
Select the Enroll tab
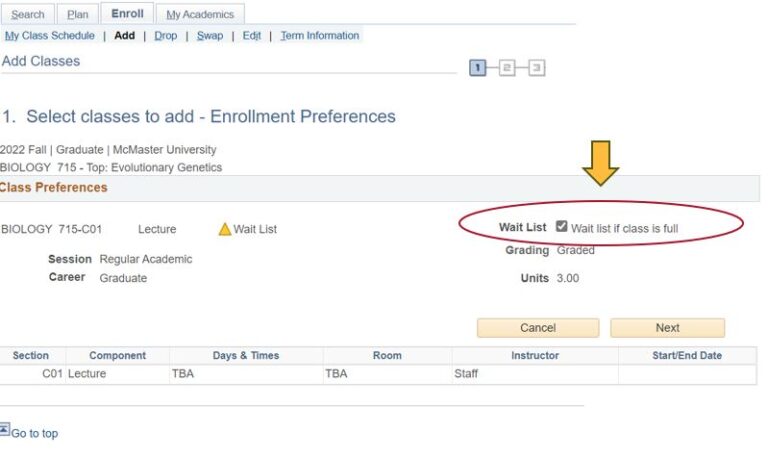(x=128, y=14)
